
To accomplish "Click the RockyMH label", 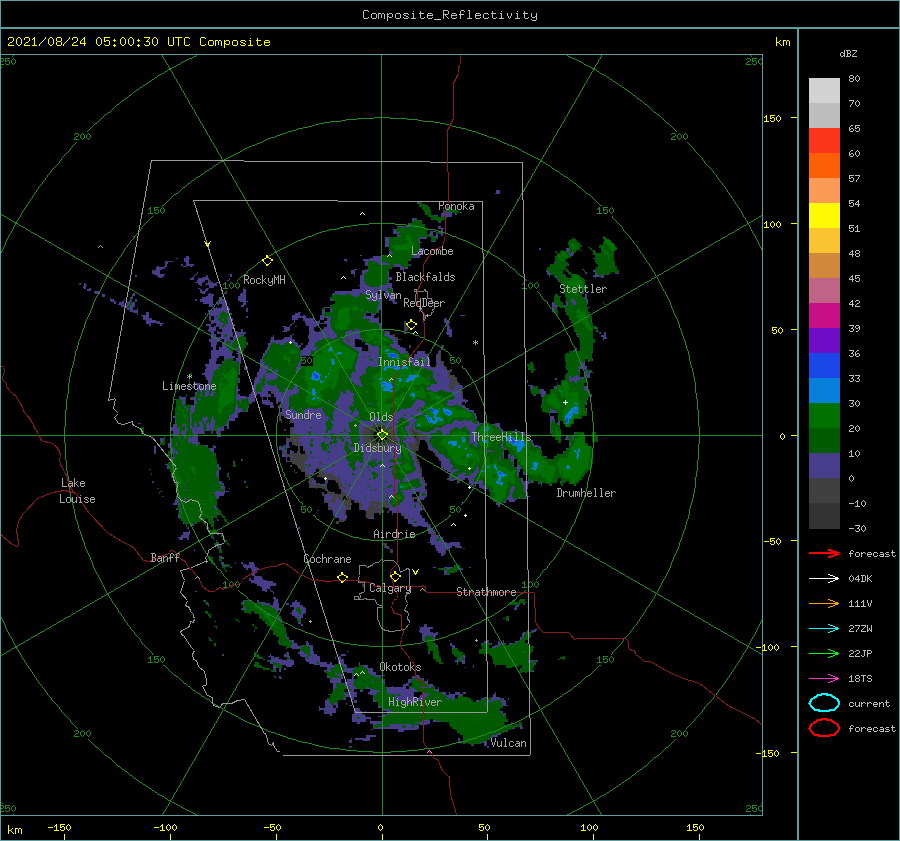I will (x=264, y=280).
